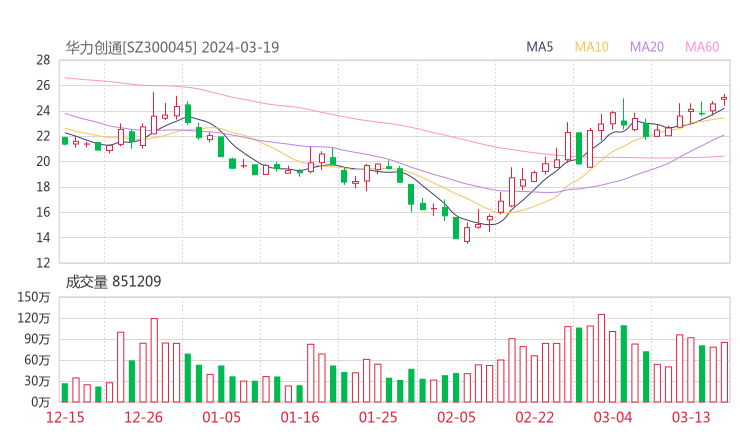Click the volume axis label 120万
The image size is (740, 440).
pyautogui.click(x=34, y=318)
